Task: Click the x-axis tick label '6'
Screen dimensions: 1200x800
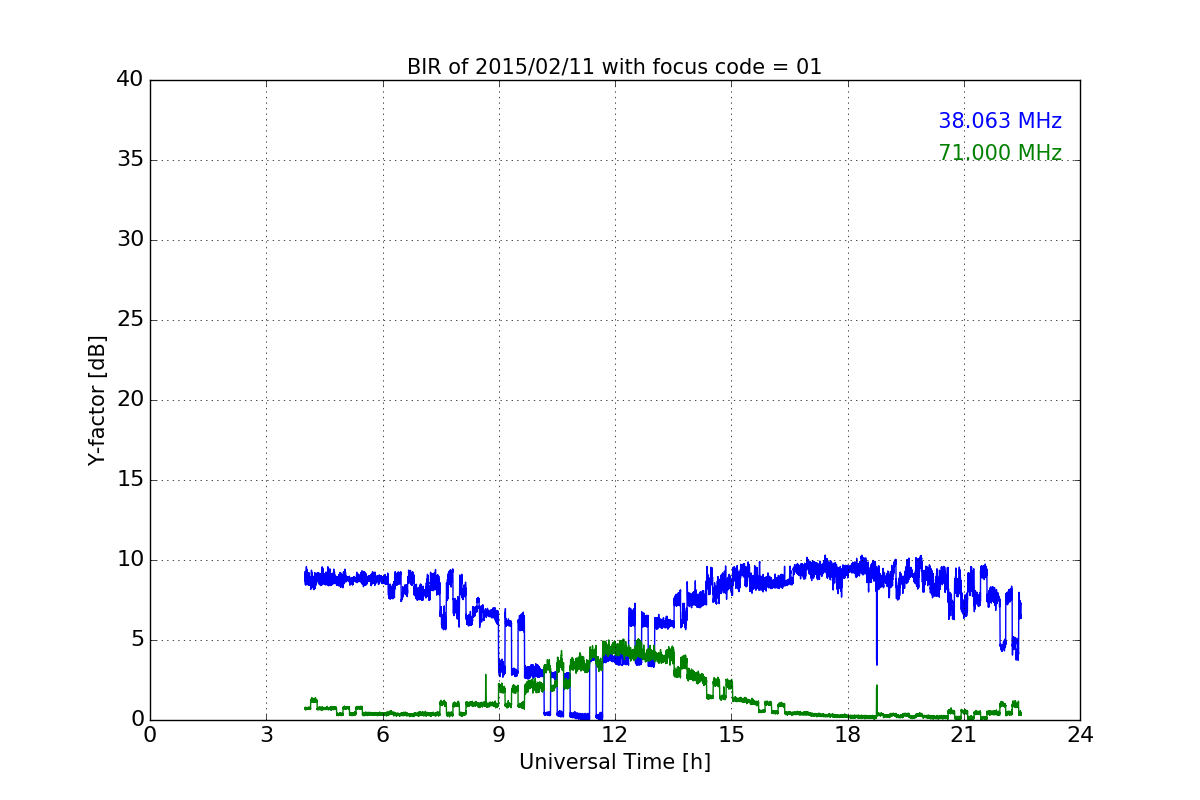Action: [382, 734]
